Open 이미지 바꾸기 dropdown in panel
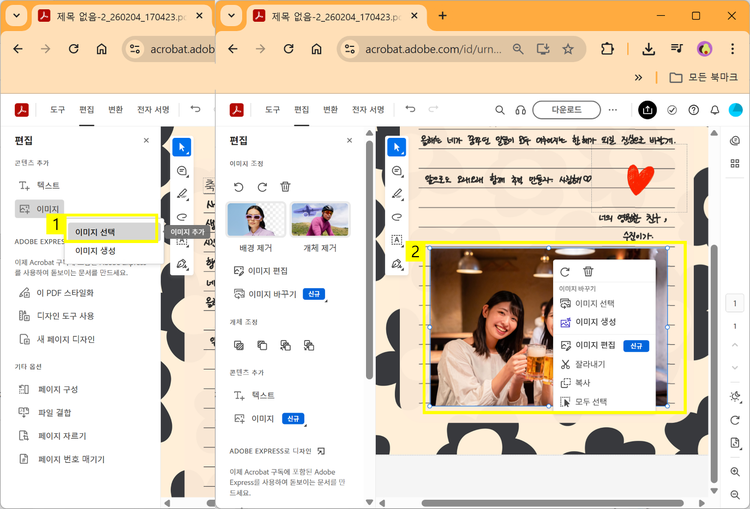 tap(280, 294)
